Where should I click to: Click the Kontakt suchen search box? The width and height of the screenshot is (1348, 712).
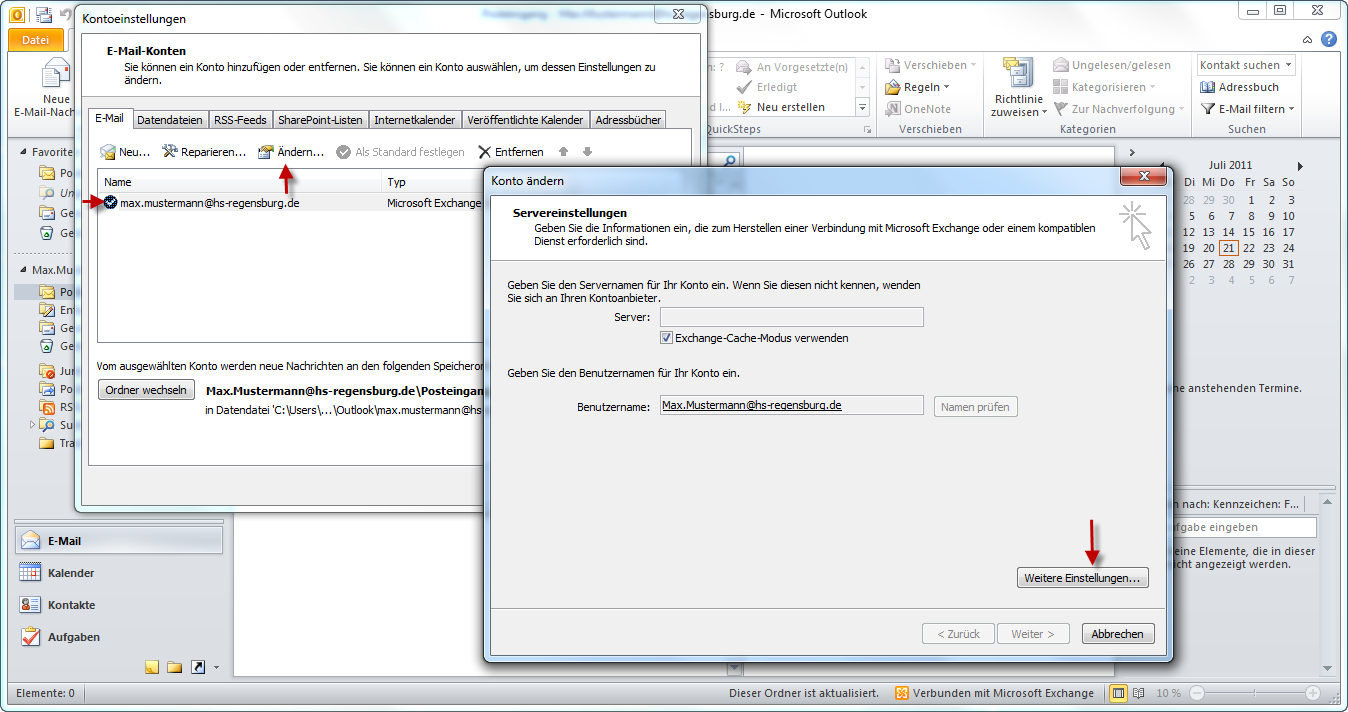point(1246,65)
